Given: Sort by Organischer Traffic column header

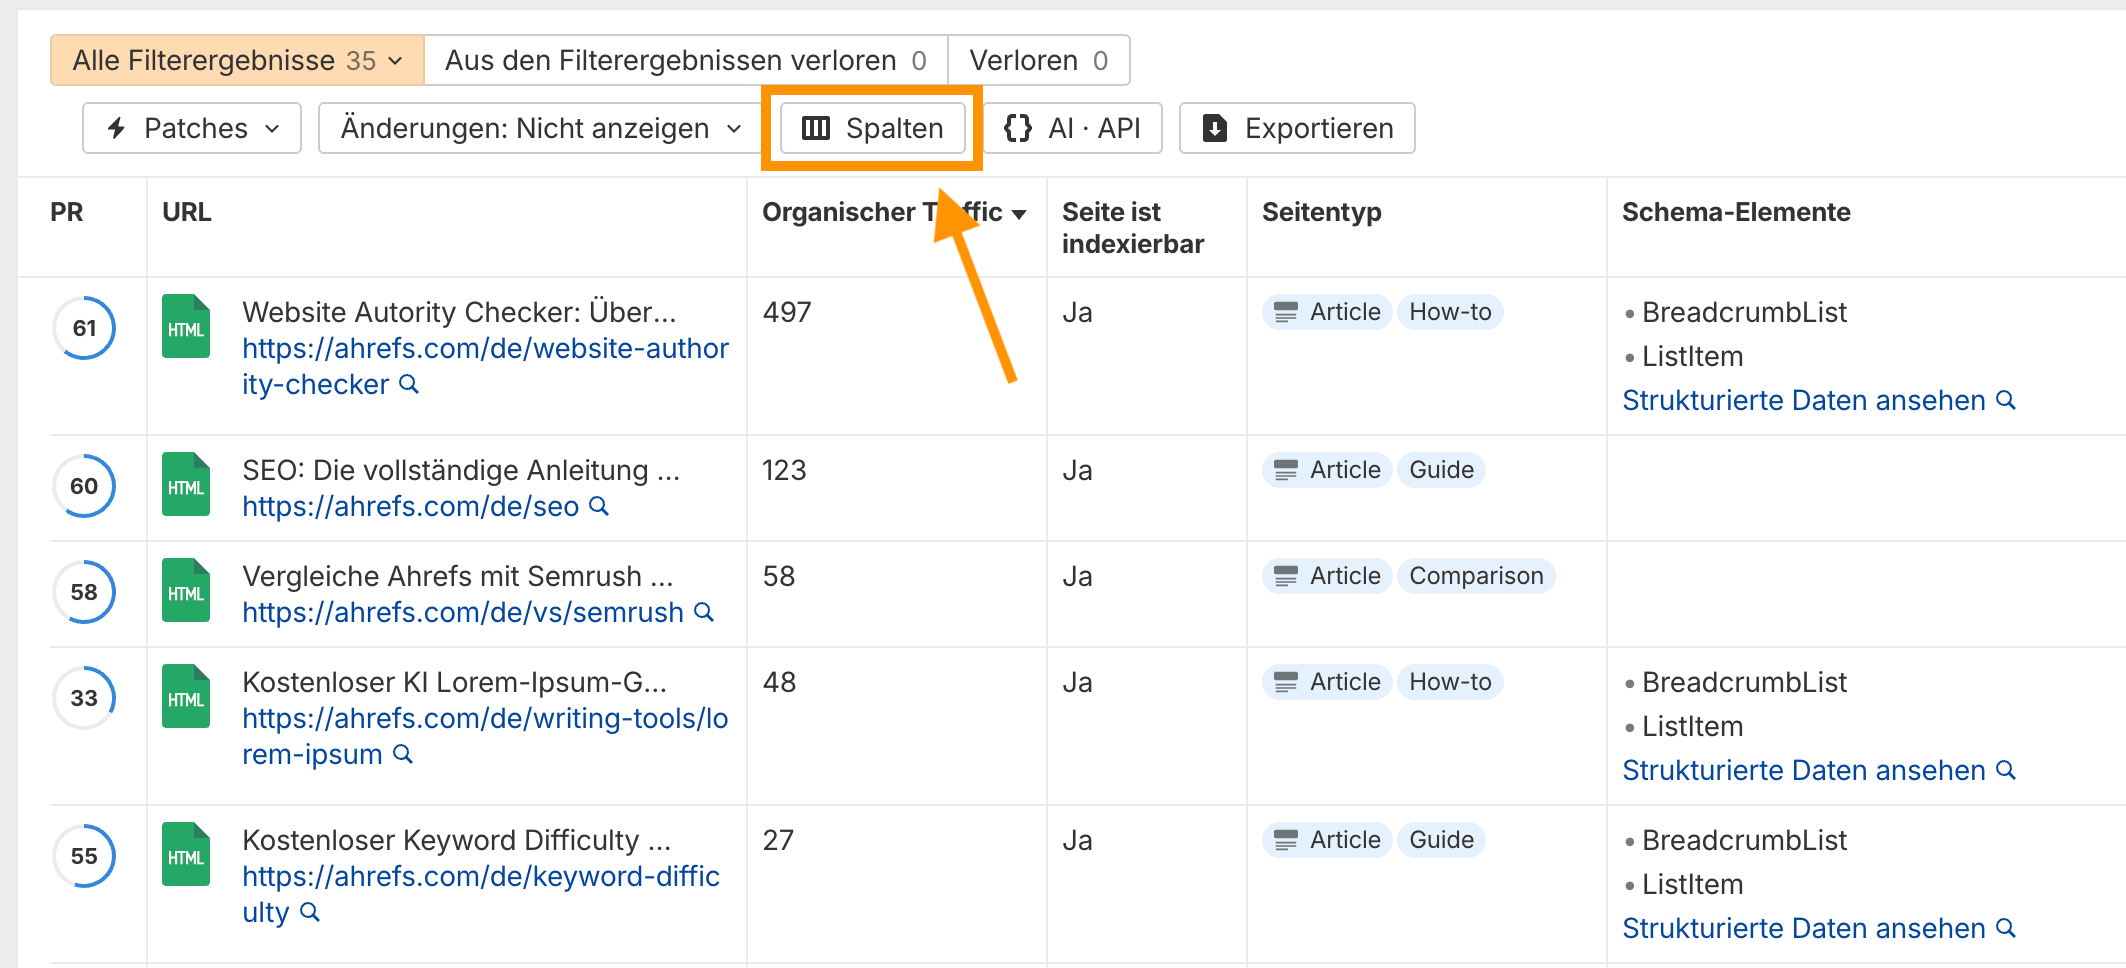Looking at the screenshot, I should [894, 212].
